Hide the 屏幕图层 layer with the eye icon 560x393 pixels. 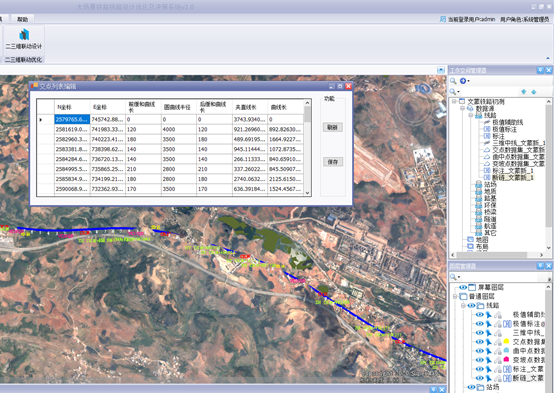(x=463, y=287)
